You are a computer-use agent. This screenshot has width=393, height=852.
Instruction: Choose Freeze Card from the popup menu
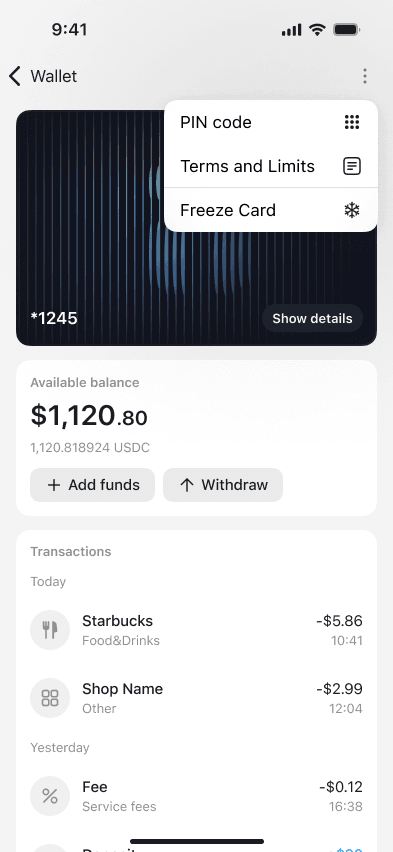271,210
